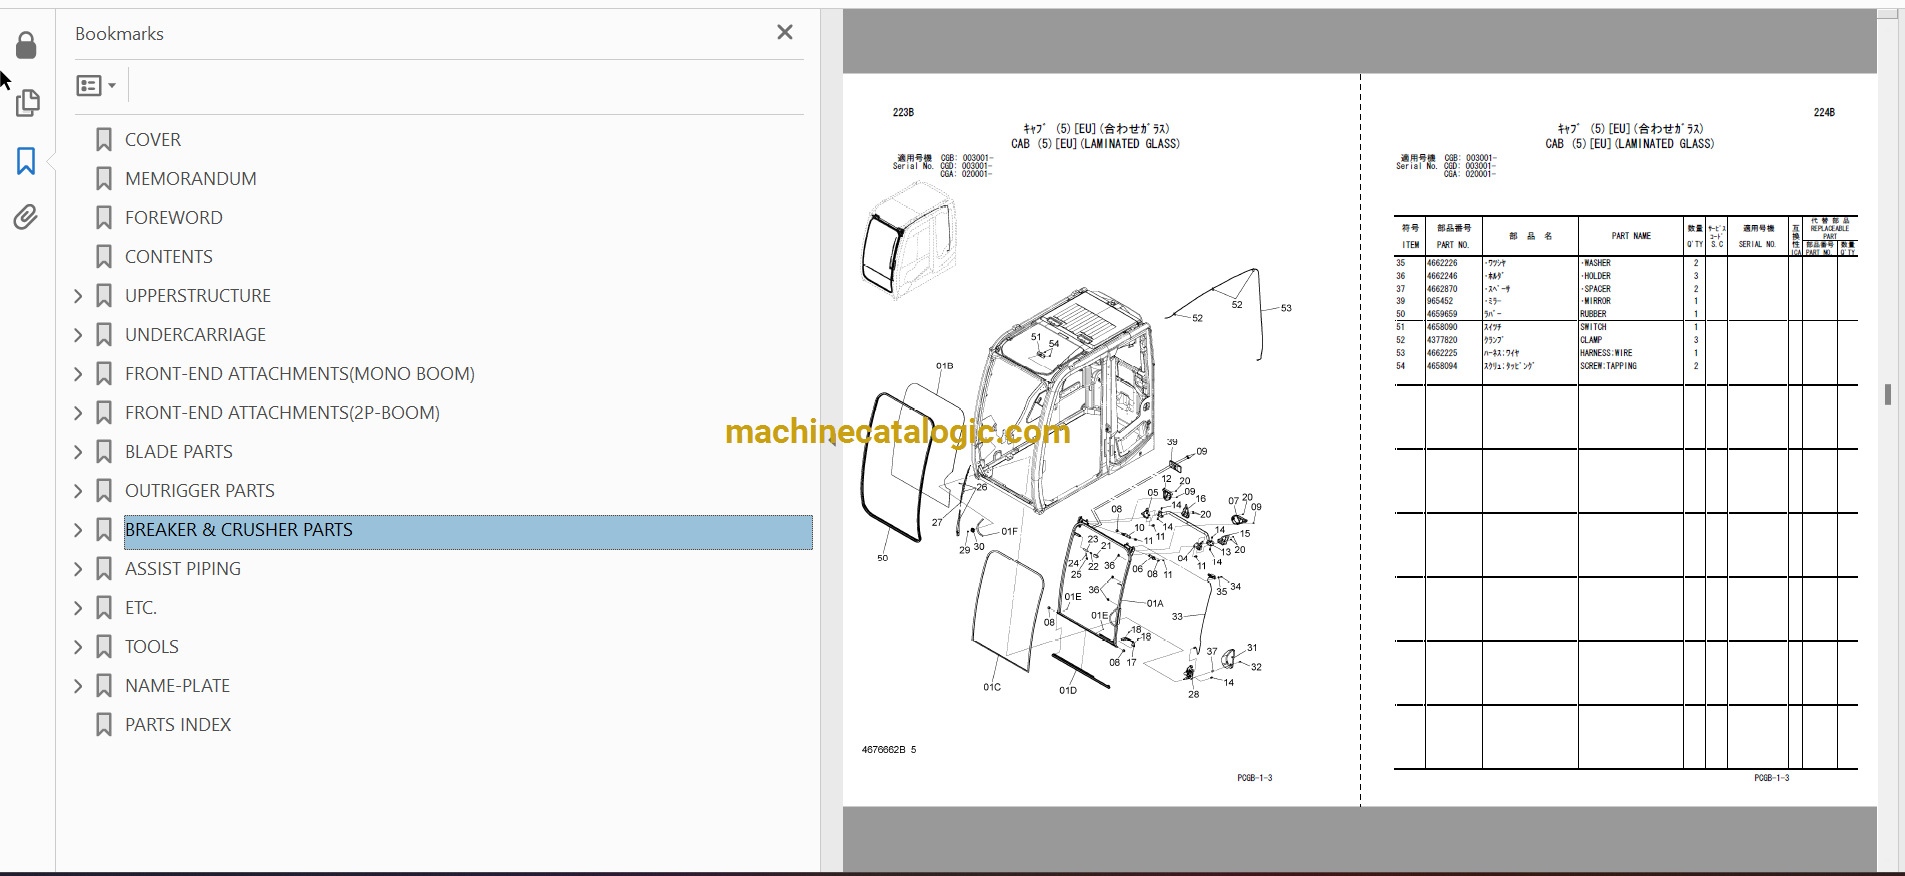Expand the OUTRIGGER PARTS bookmark
1905x876 pixels.
78,491
